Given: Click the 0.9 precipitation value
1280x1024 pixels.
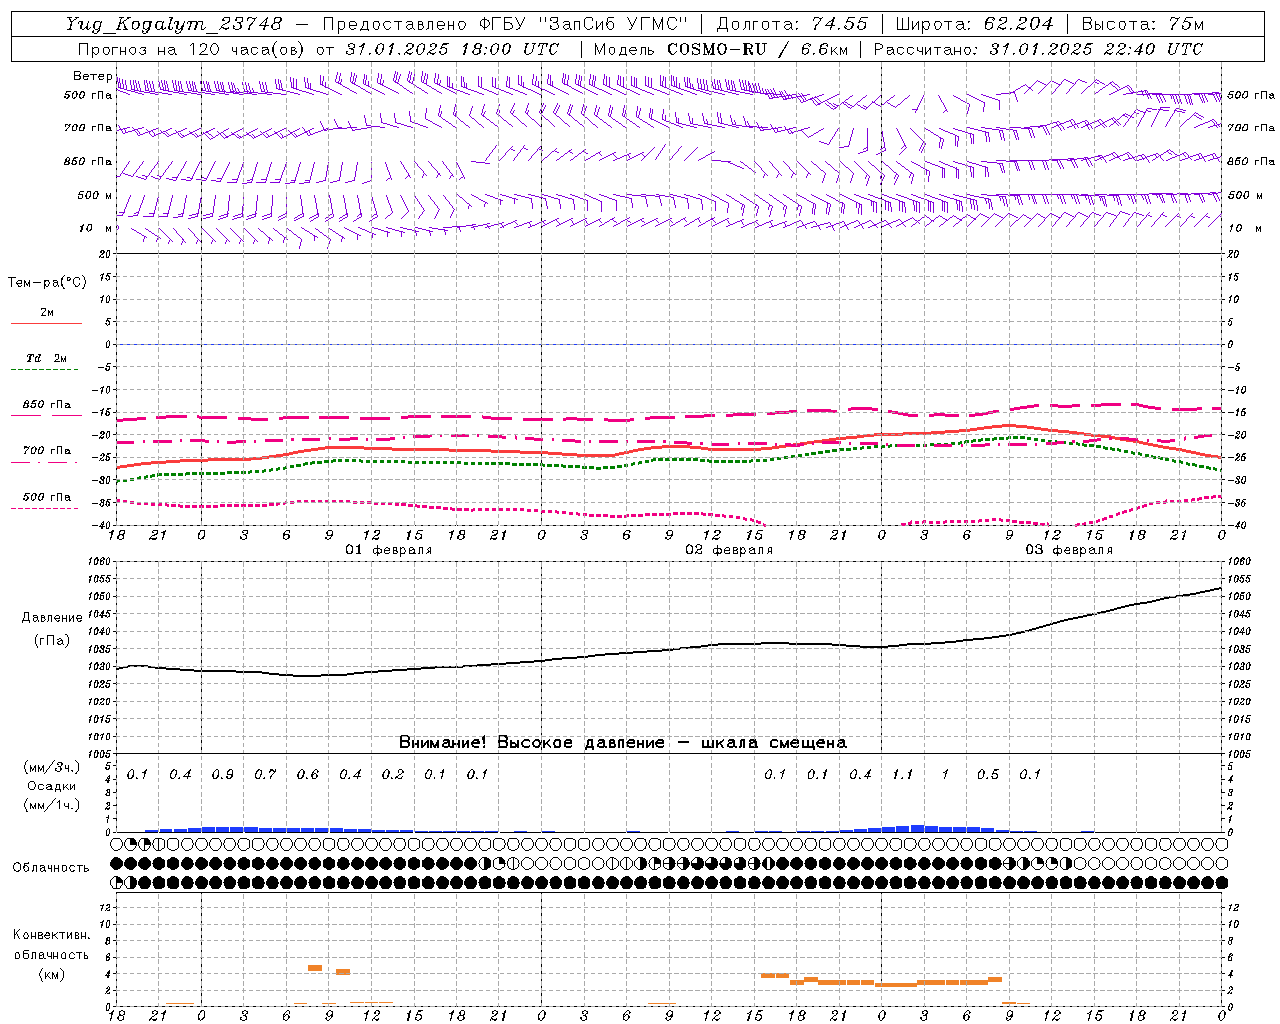Looking at the screenshot, I should (x=223, y=775).
